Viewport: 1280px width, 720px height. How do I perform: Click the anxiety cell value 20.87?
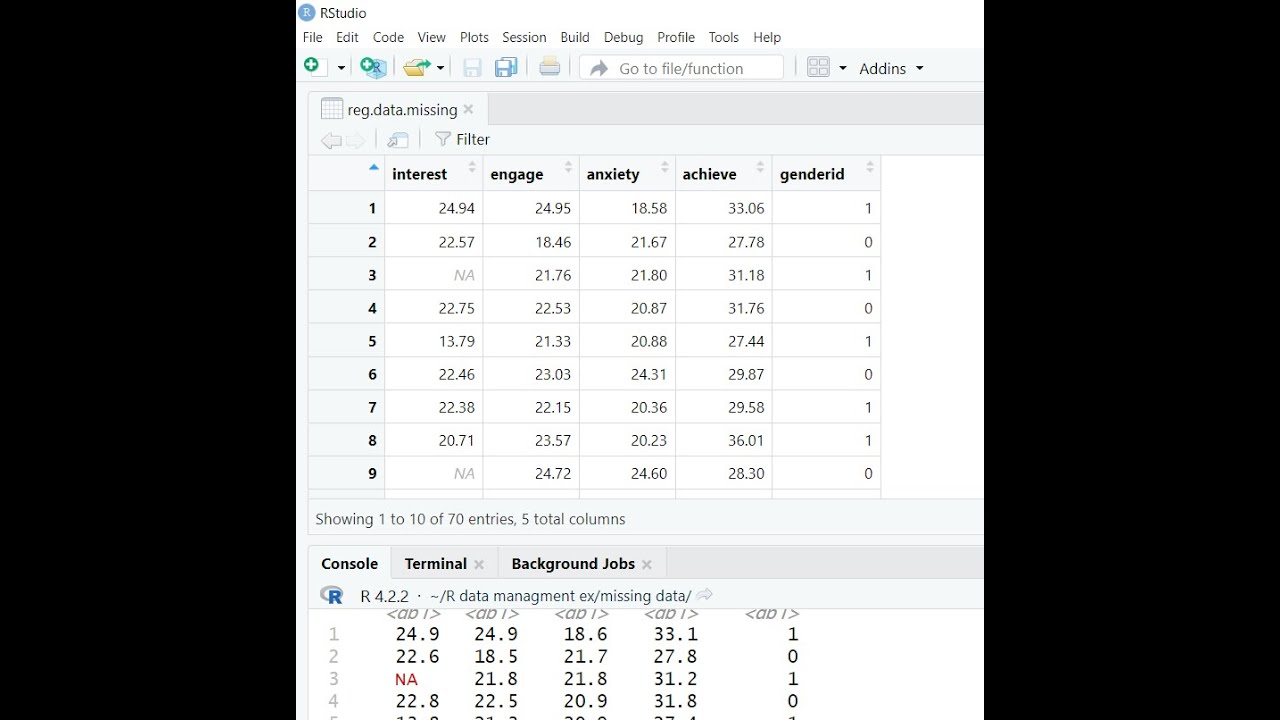(649, 308)
